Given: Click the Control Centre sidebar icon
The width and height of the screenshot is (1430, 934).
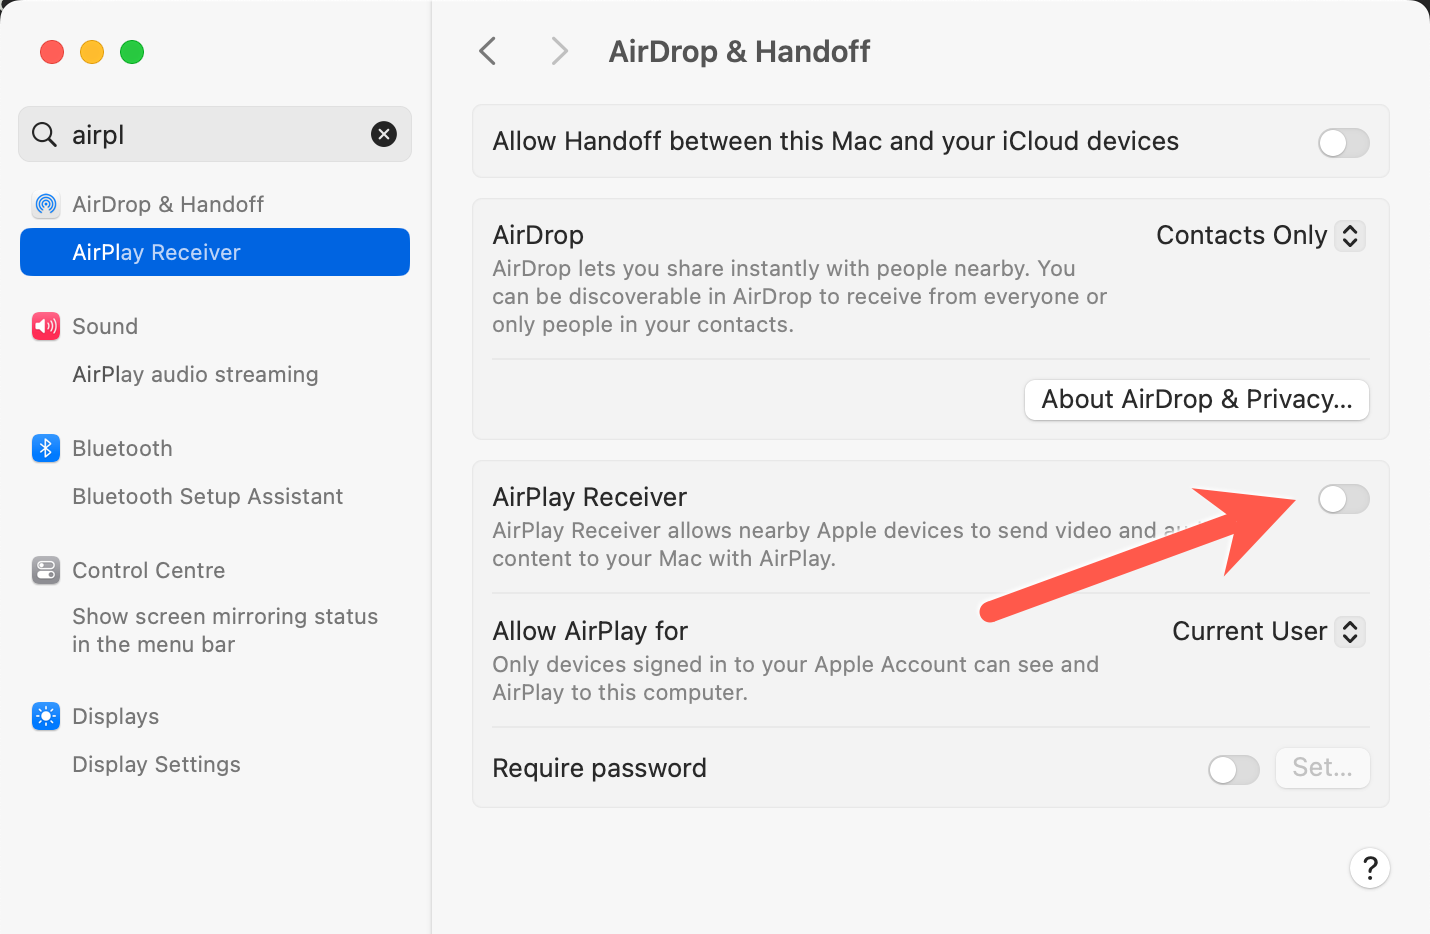Looking at the screenshot, I should (x=46, y=570).
